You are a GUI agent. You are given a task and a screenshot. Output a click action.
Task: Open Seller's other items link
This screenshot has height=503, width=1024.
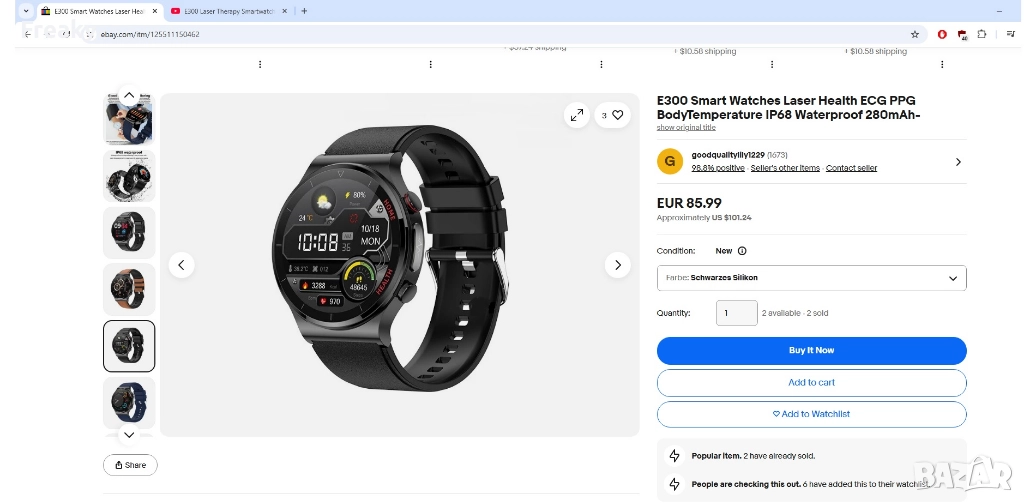[x=785, y=168]
